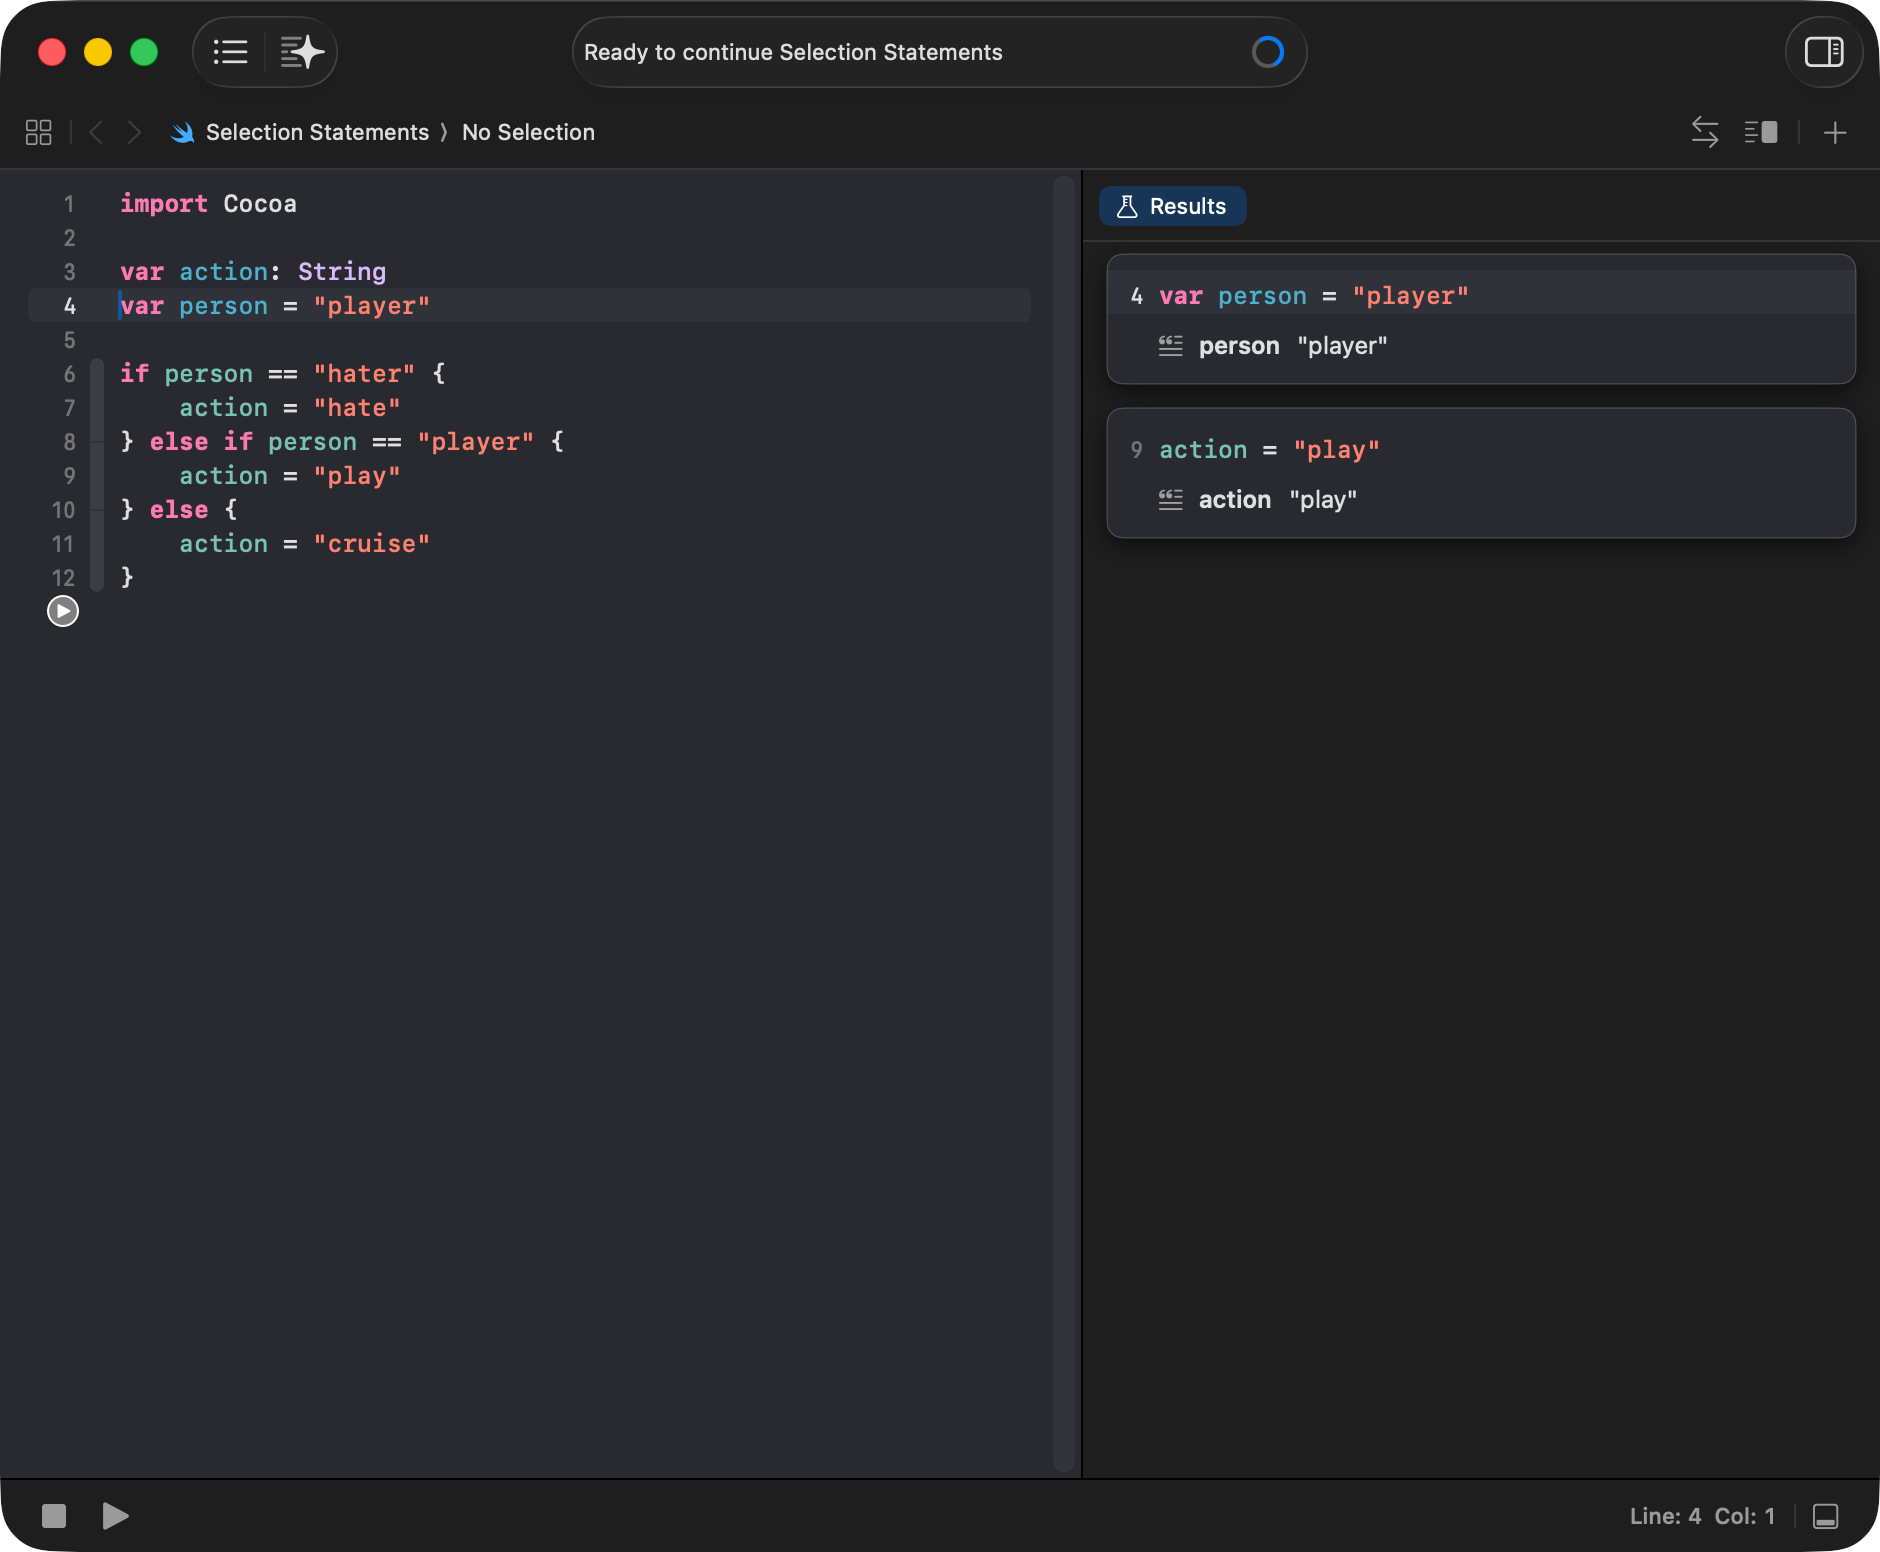Open the coding assistant sparkle icon

click(x=301, y=52)
